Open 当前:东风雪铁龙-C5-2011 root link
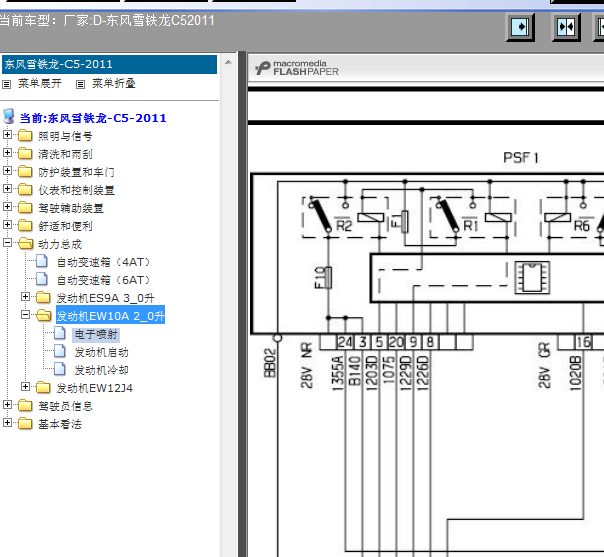The height and width of the screenshot is (557, 604). pos(93,118)
